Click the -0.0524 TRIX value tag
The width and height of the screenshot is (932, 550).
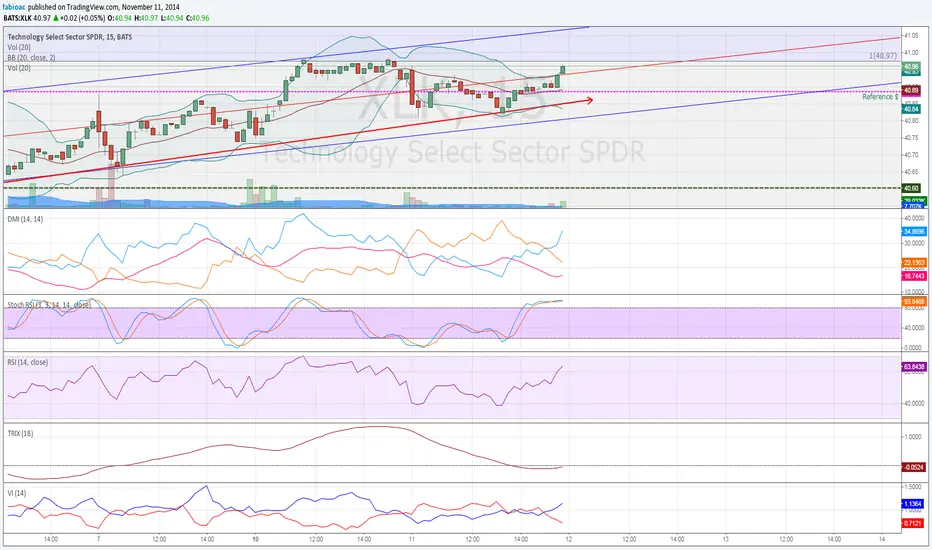pyautogui.click(x=912, y=467)
